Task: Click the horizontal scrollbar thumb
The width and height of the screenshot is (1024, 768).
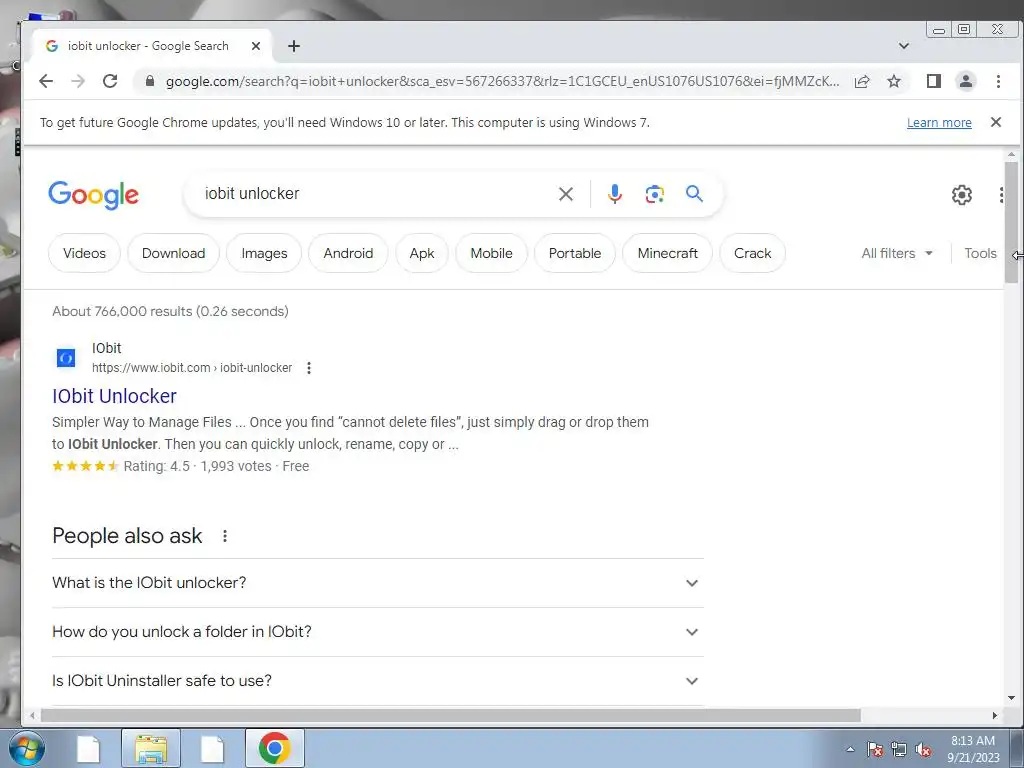Action: pos(451,716)
